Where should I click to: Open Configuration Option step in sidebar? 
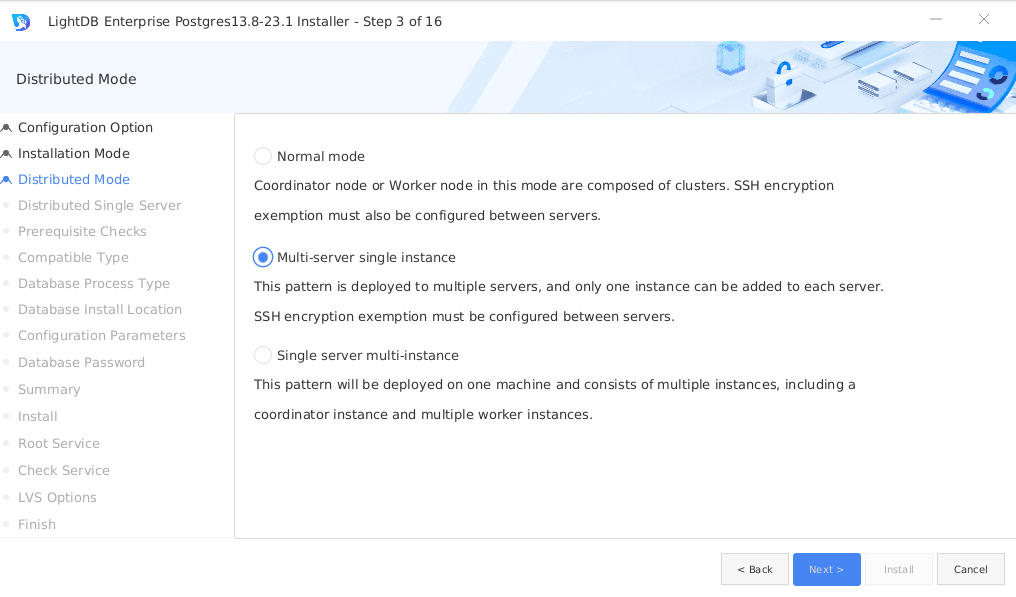pyautogui.click(x=86, y=128)
